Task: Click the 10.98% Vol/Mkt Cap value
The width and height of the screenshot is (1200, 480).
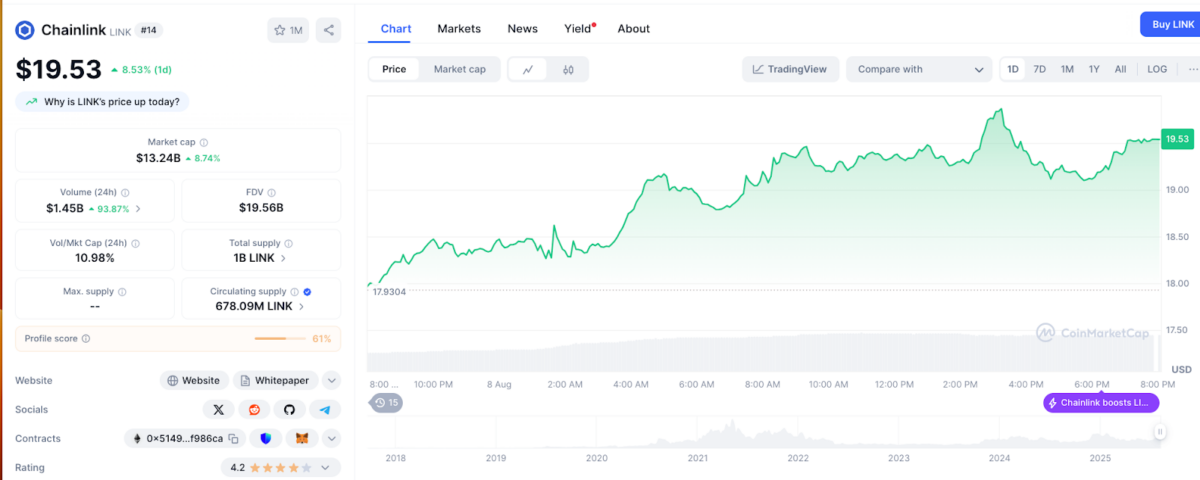Action: (94, 257)
